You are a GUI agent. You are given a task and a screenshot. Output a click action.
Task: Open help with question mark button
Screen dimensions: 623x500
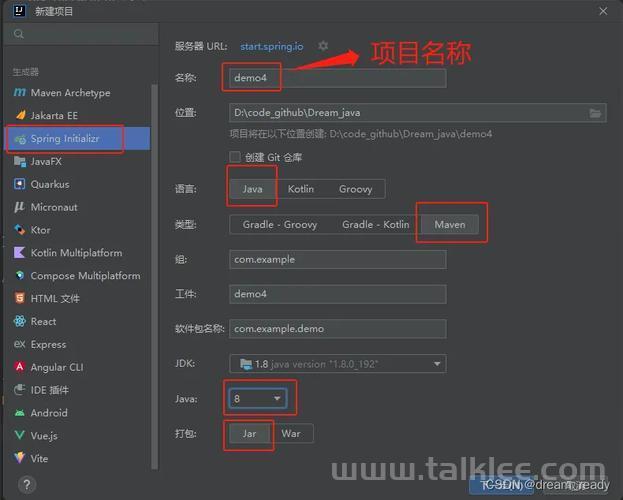point(27,484)
